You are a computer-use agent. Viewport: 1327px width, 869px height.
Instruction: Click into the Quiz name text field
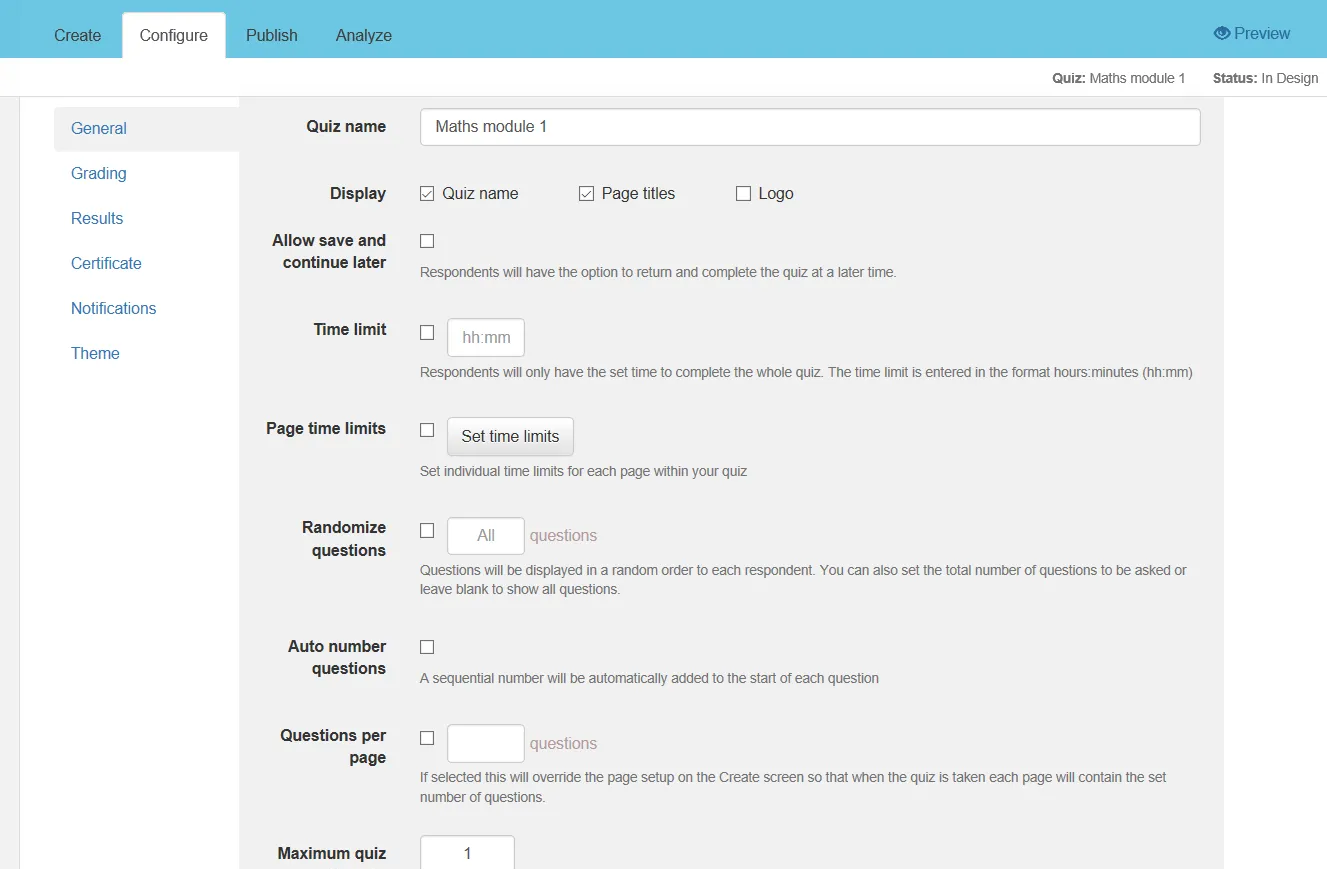point(810,127)
